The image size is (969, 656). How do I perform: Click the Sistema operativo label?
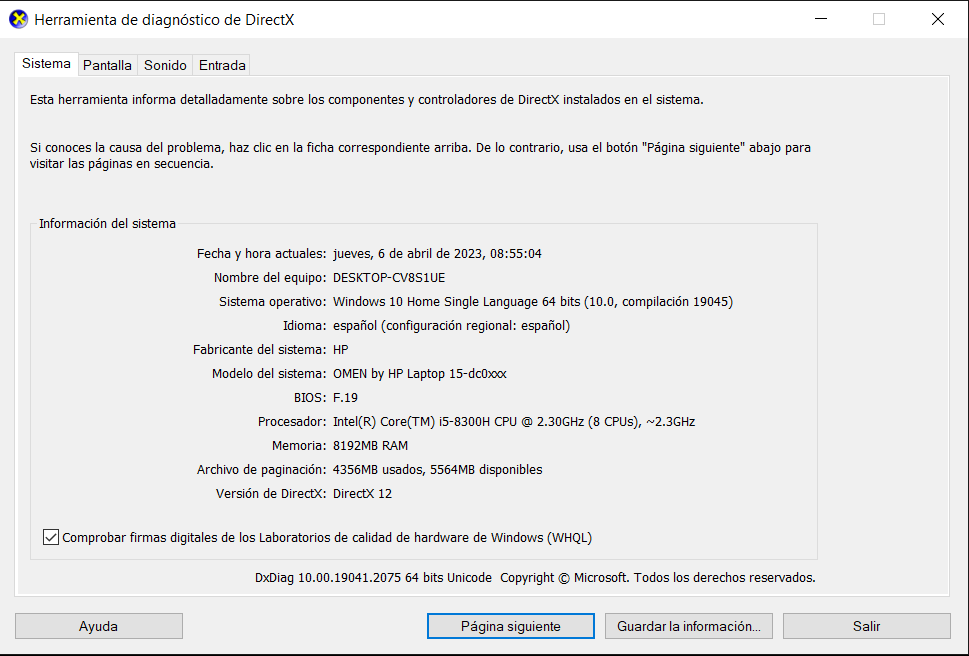point(273,302)
